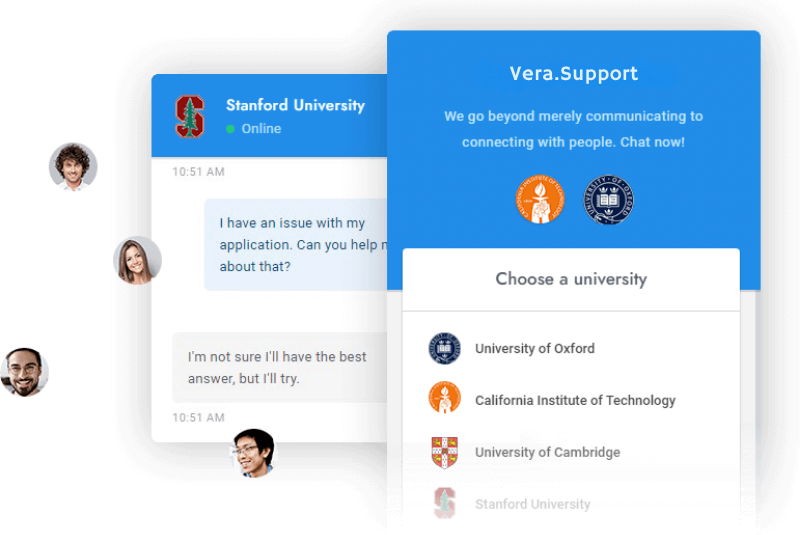Click the Stanford University chat title
Viewport: 800px width, 535px height.
coord(295,106)
